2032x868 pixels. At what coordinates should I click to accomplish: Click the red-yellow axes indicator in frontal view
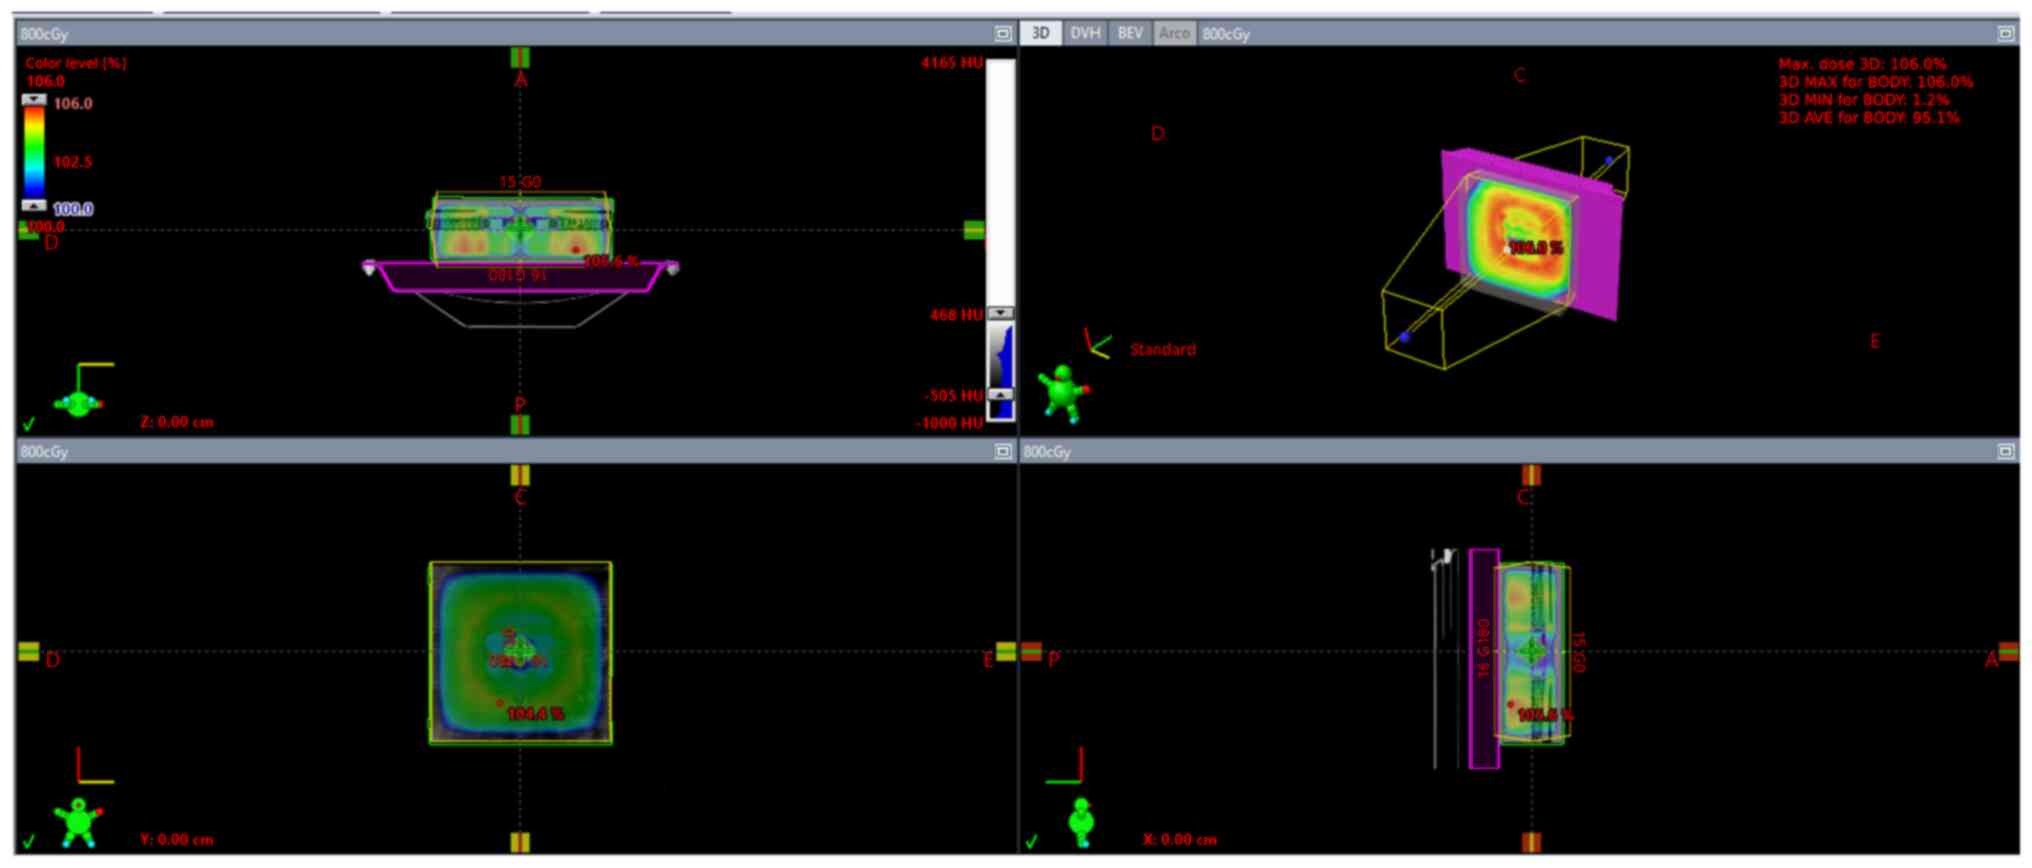(x=95, y=765)
